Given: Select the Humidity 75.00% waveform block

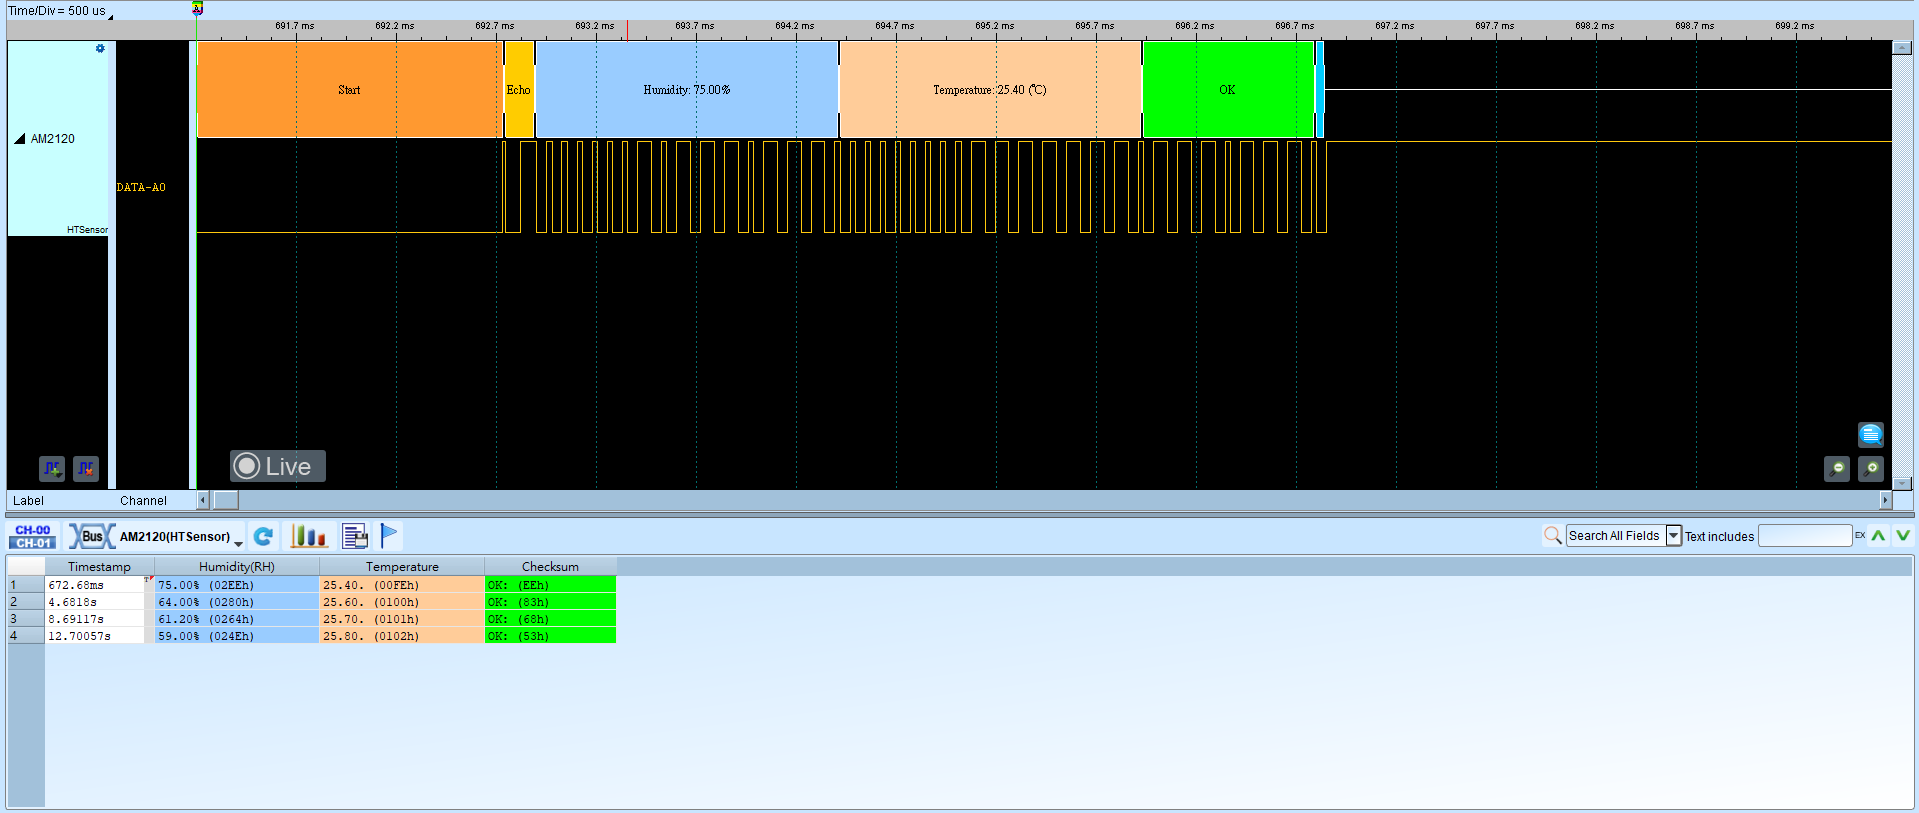Looking at the screenshot, I should 687,90.
